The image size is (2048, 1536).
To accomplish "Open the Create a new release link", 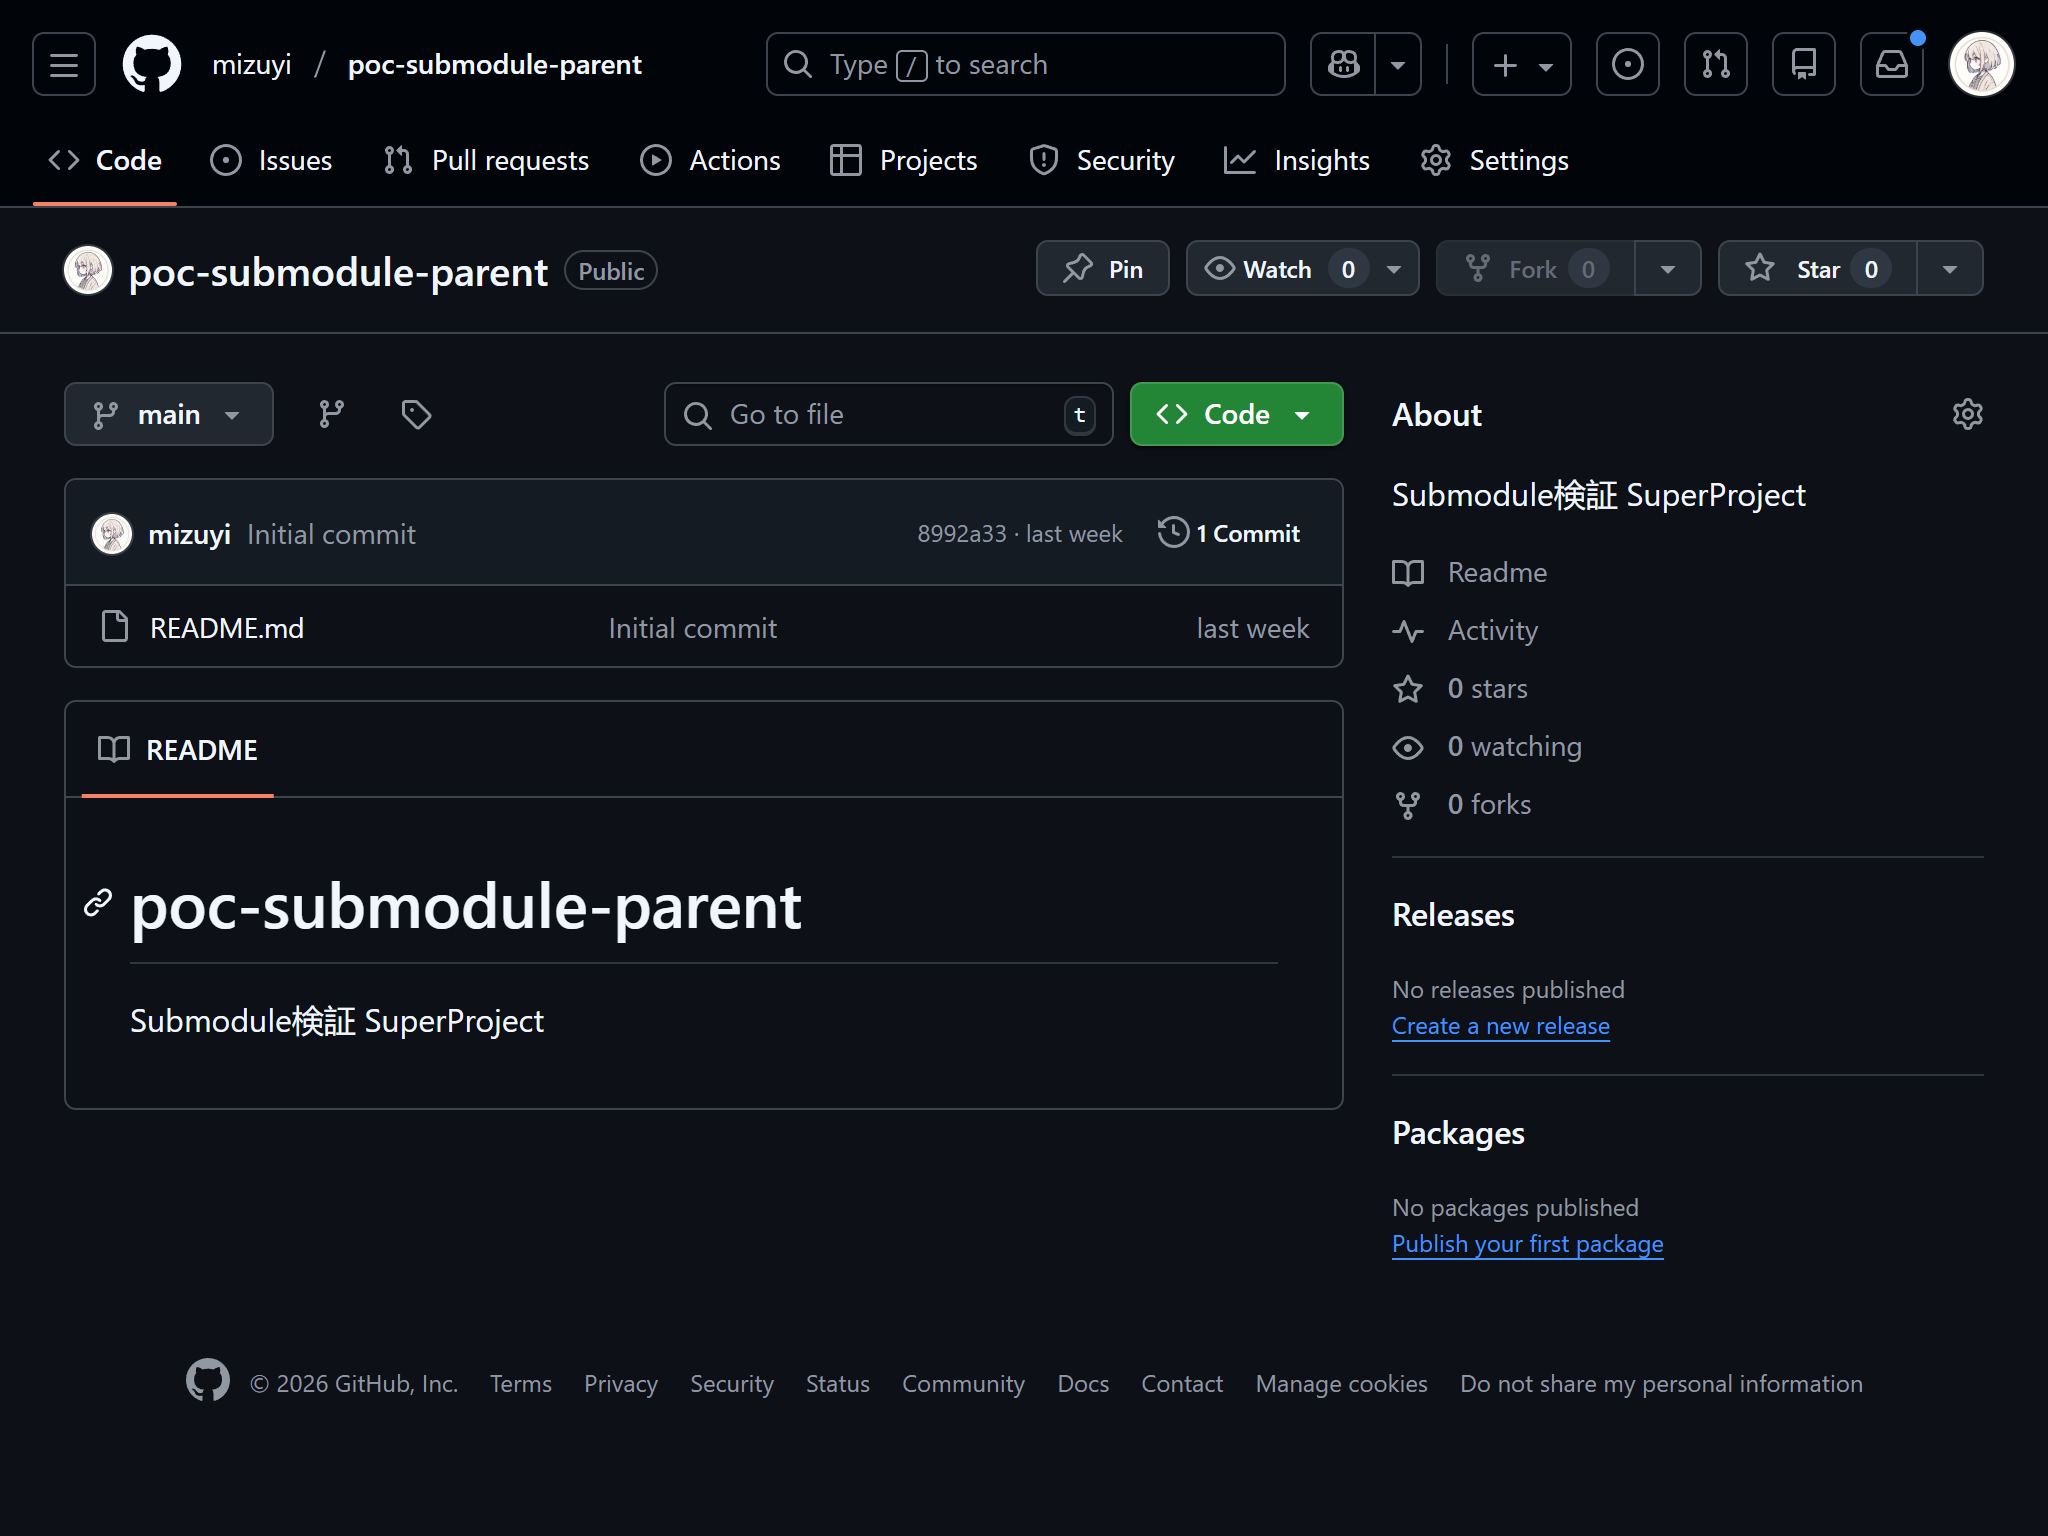I will click(1500, 1025).
